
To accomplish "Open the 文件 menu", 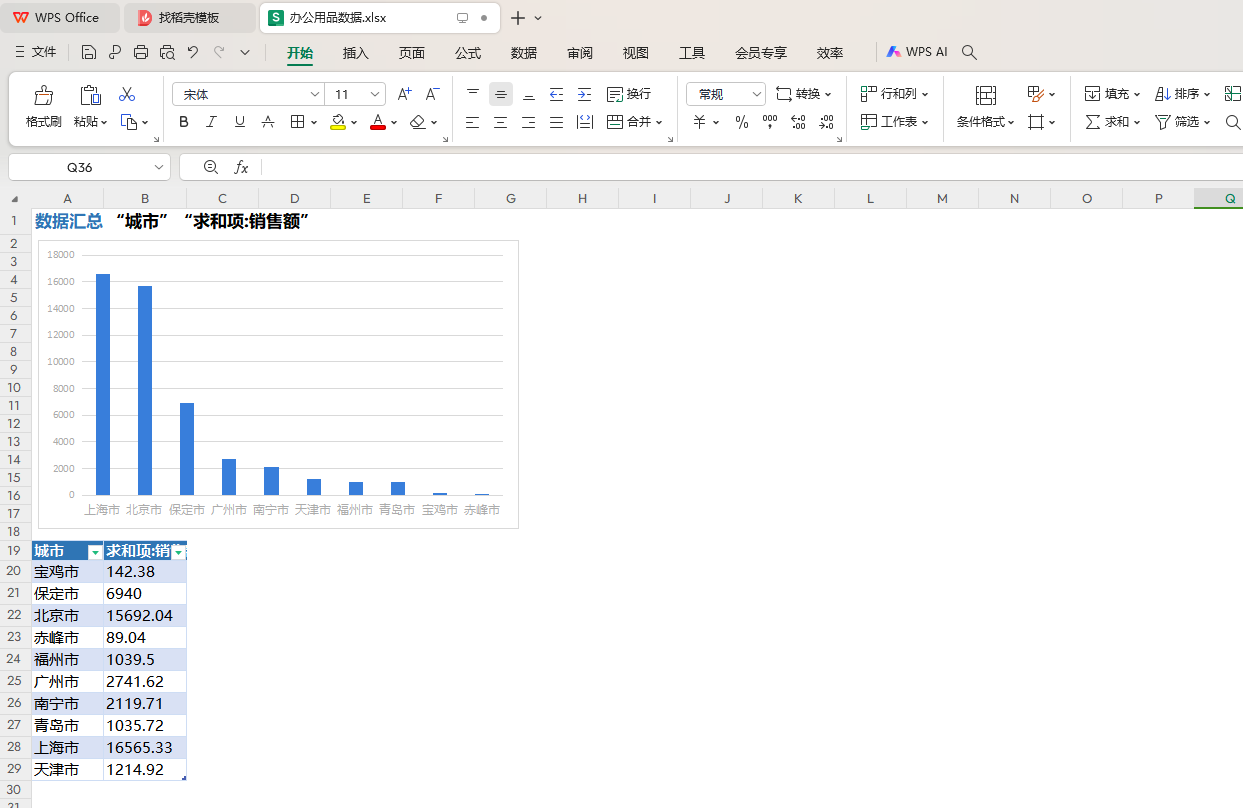I will pyautogui.click(x=36, y=52).
